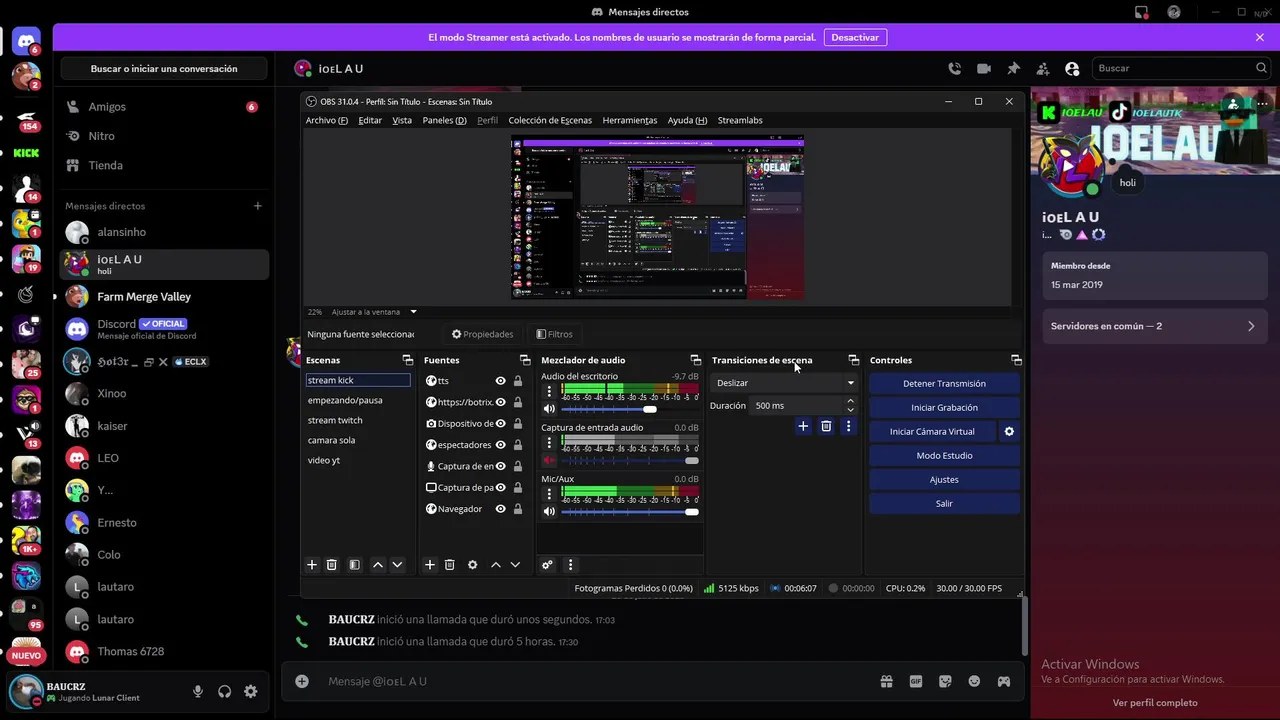The width and height of the screenshot is (1280, 720).
Task: Start a video call in Discord header
Action: (984, 68)
